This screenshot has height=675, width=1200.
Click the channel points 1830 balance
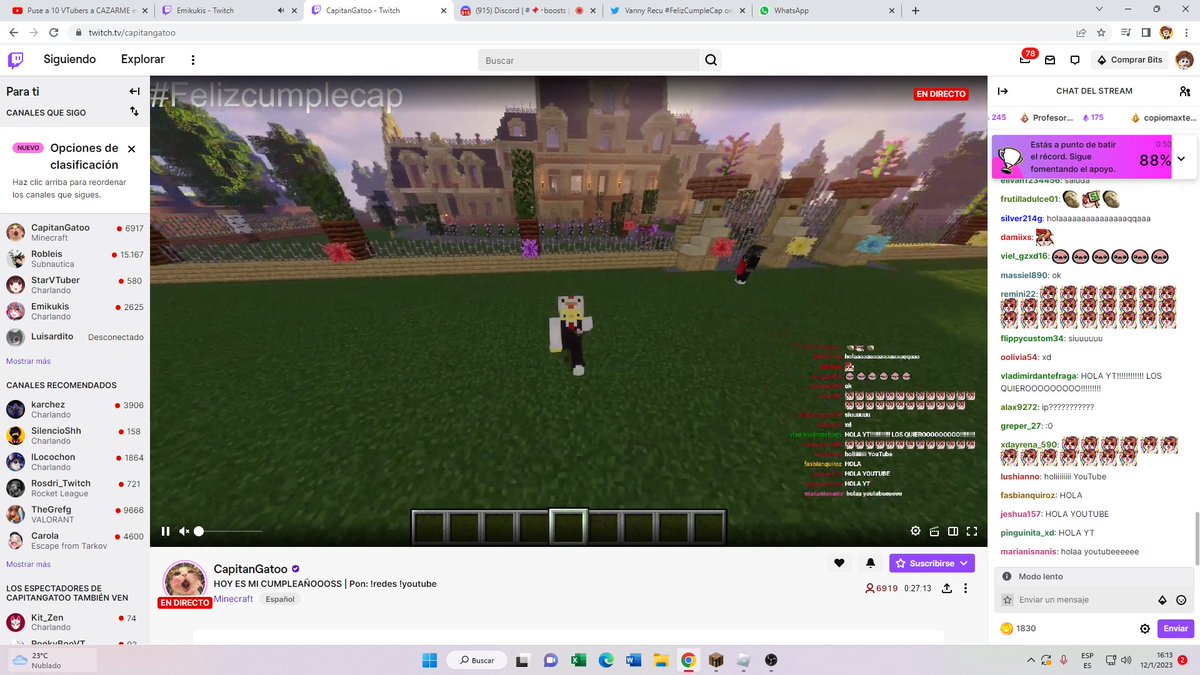click(1018, 629)
